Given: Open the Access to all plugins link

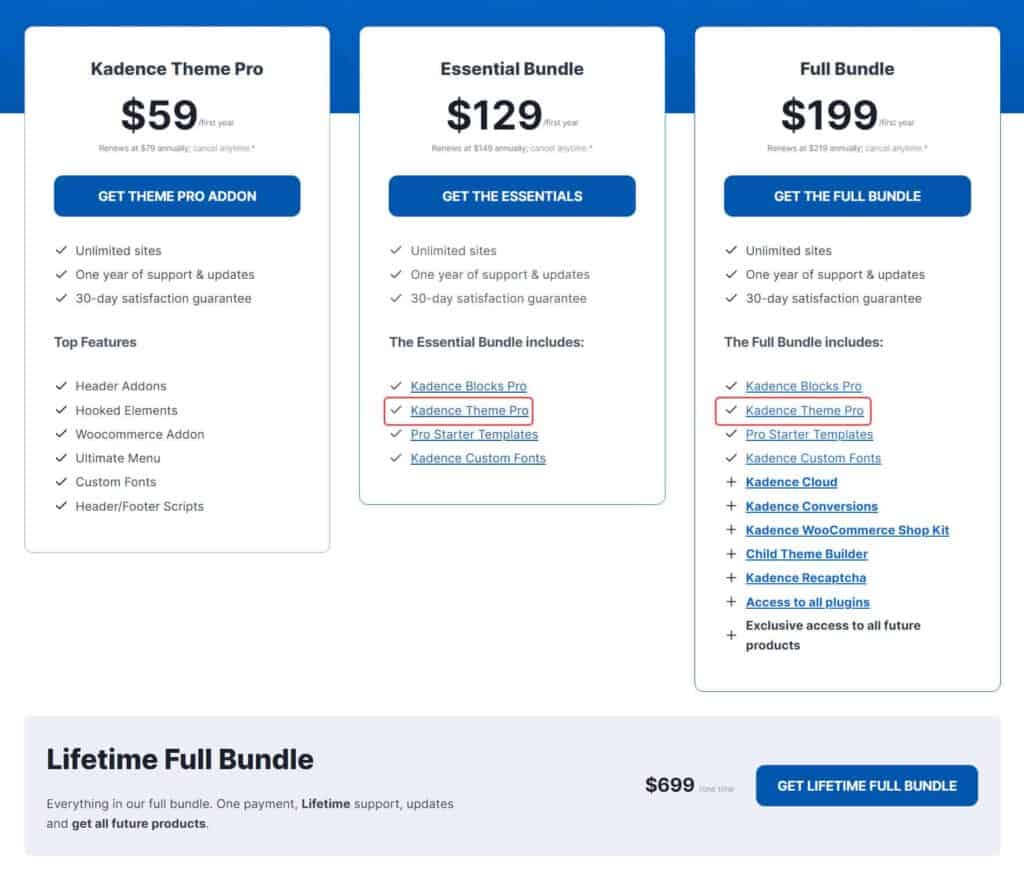Looking at the screenshot, I should point(807,602).
